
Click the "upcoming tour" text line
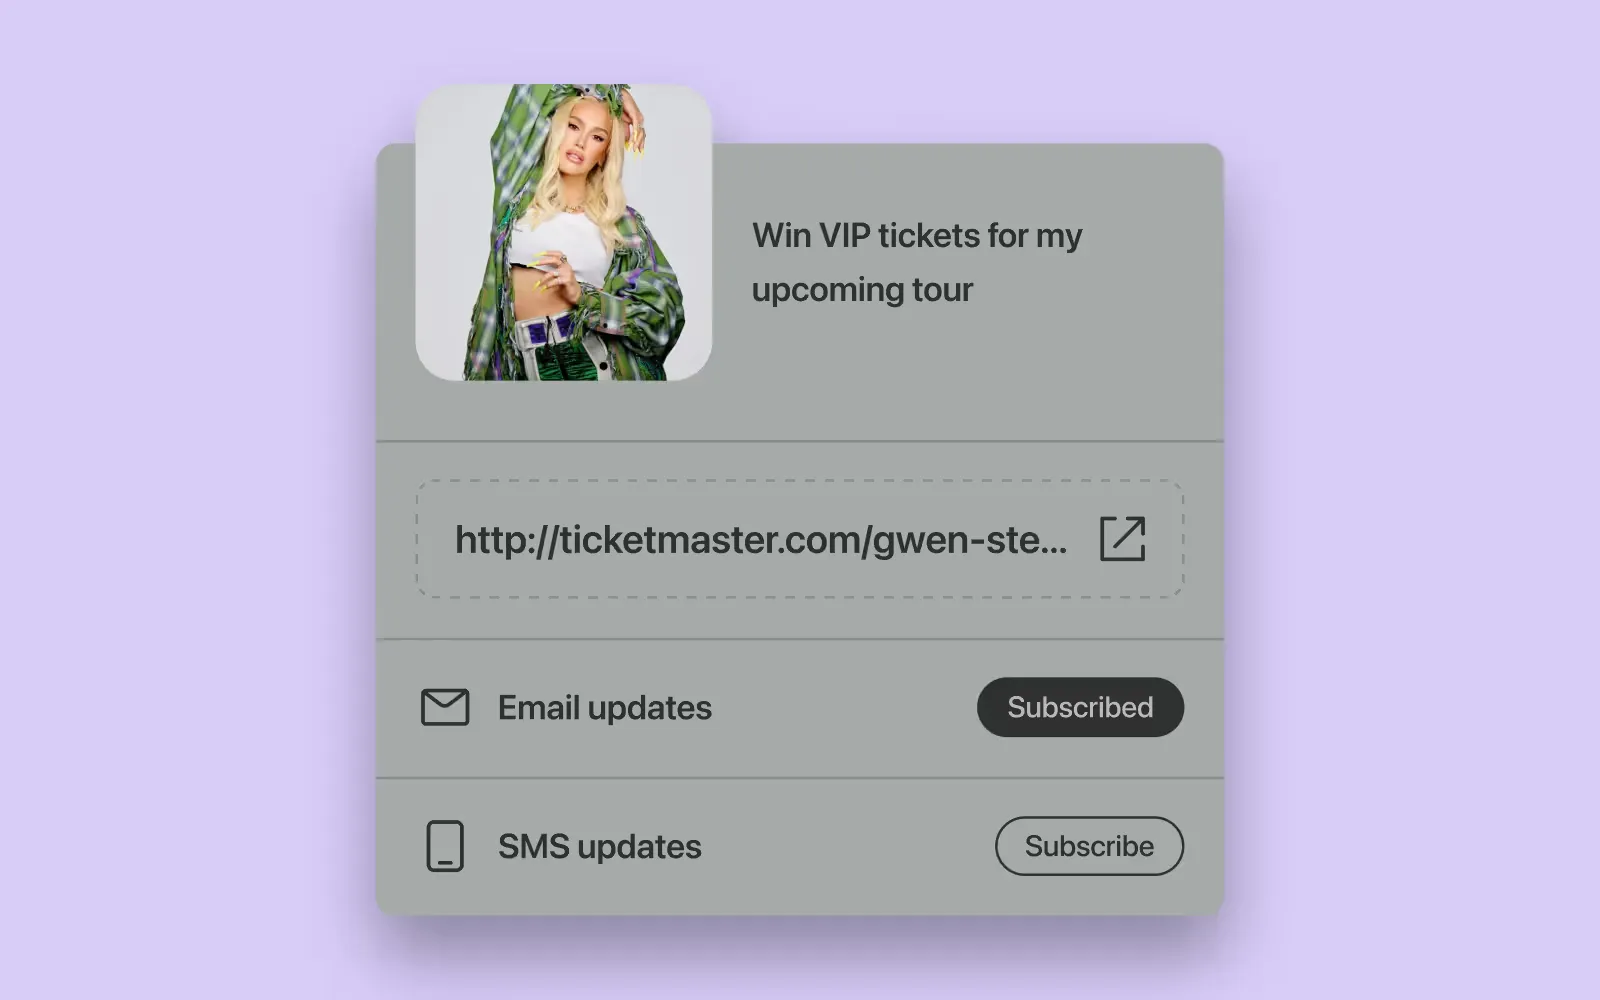pyautogui.click(x=862, y=290)
